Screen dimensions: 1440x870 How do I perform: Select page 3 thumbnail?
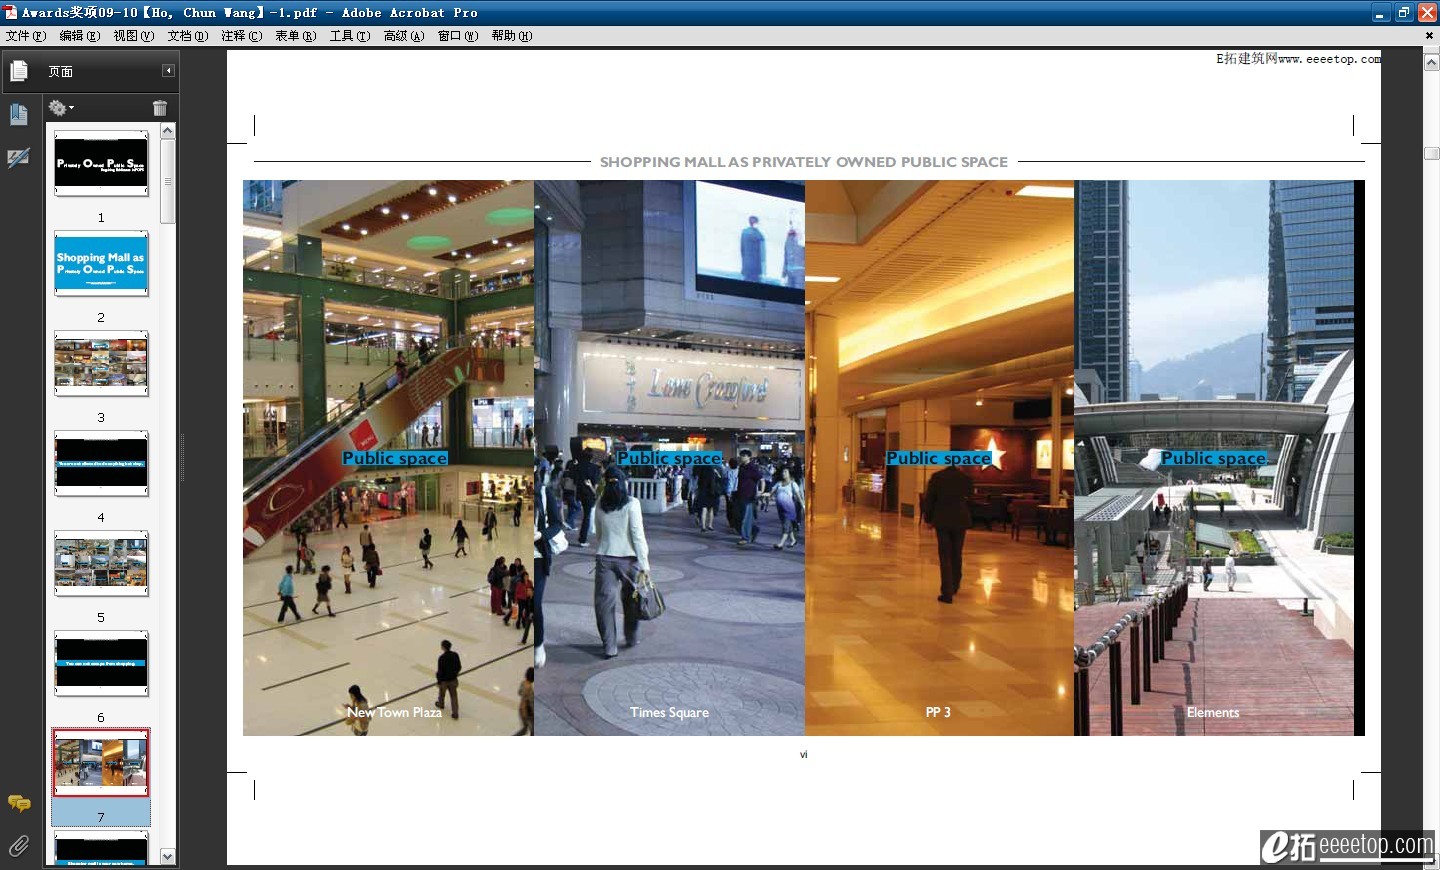(x=101, y=363)
